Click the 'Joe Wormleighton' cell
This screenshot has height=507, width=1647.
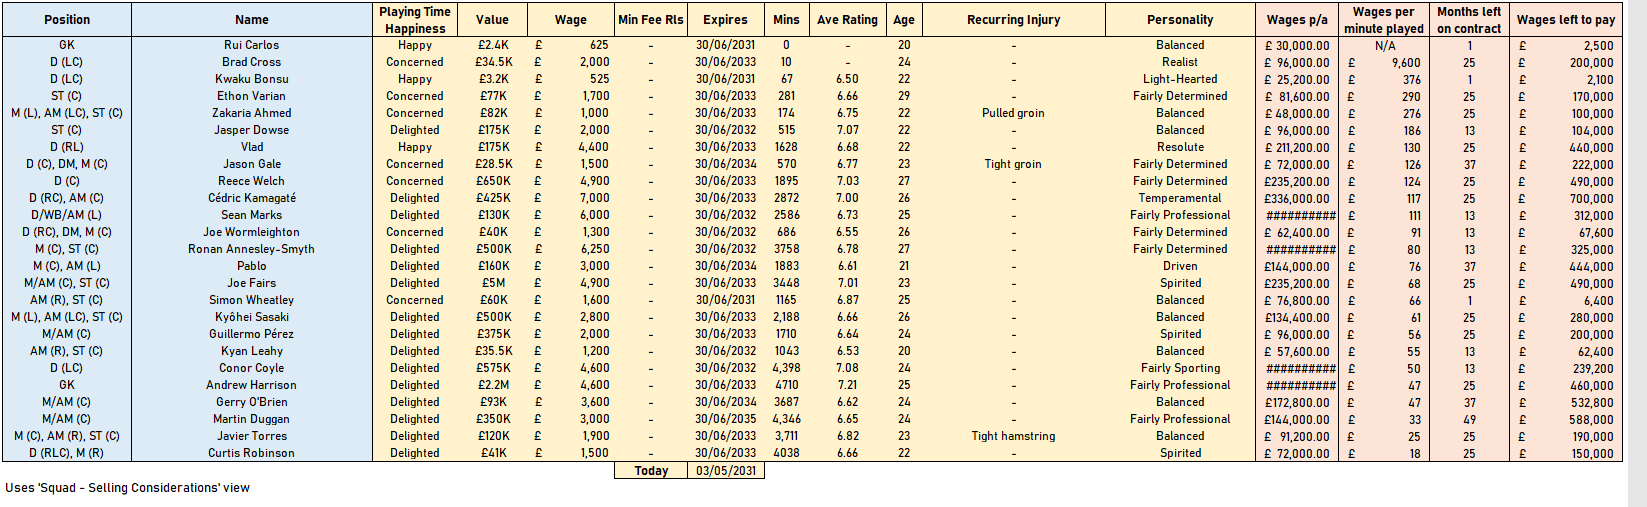pyautogui.click(x=252, y=232)
